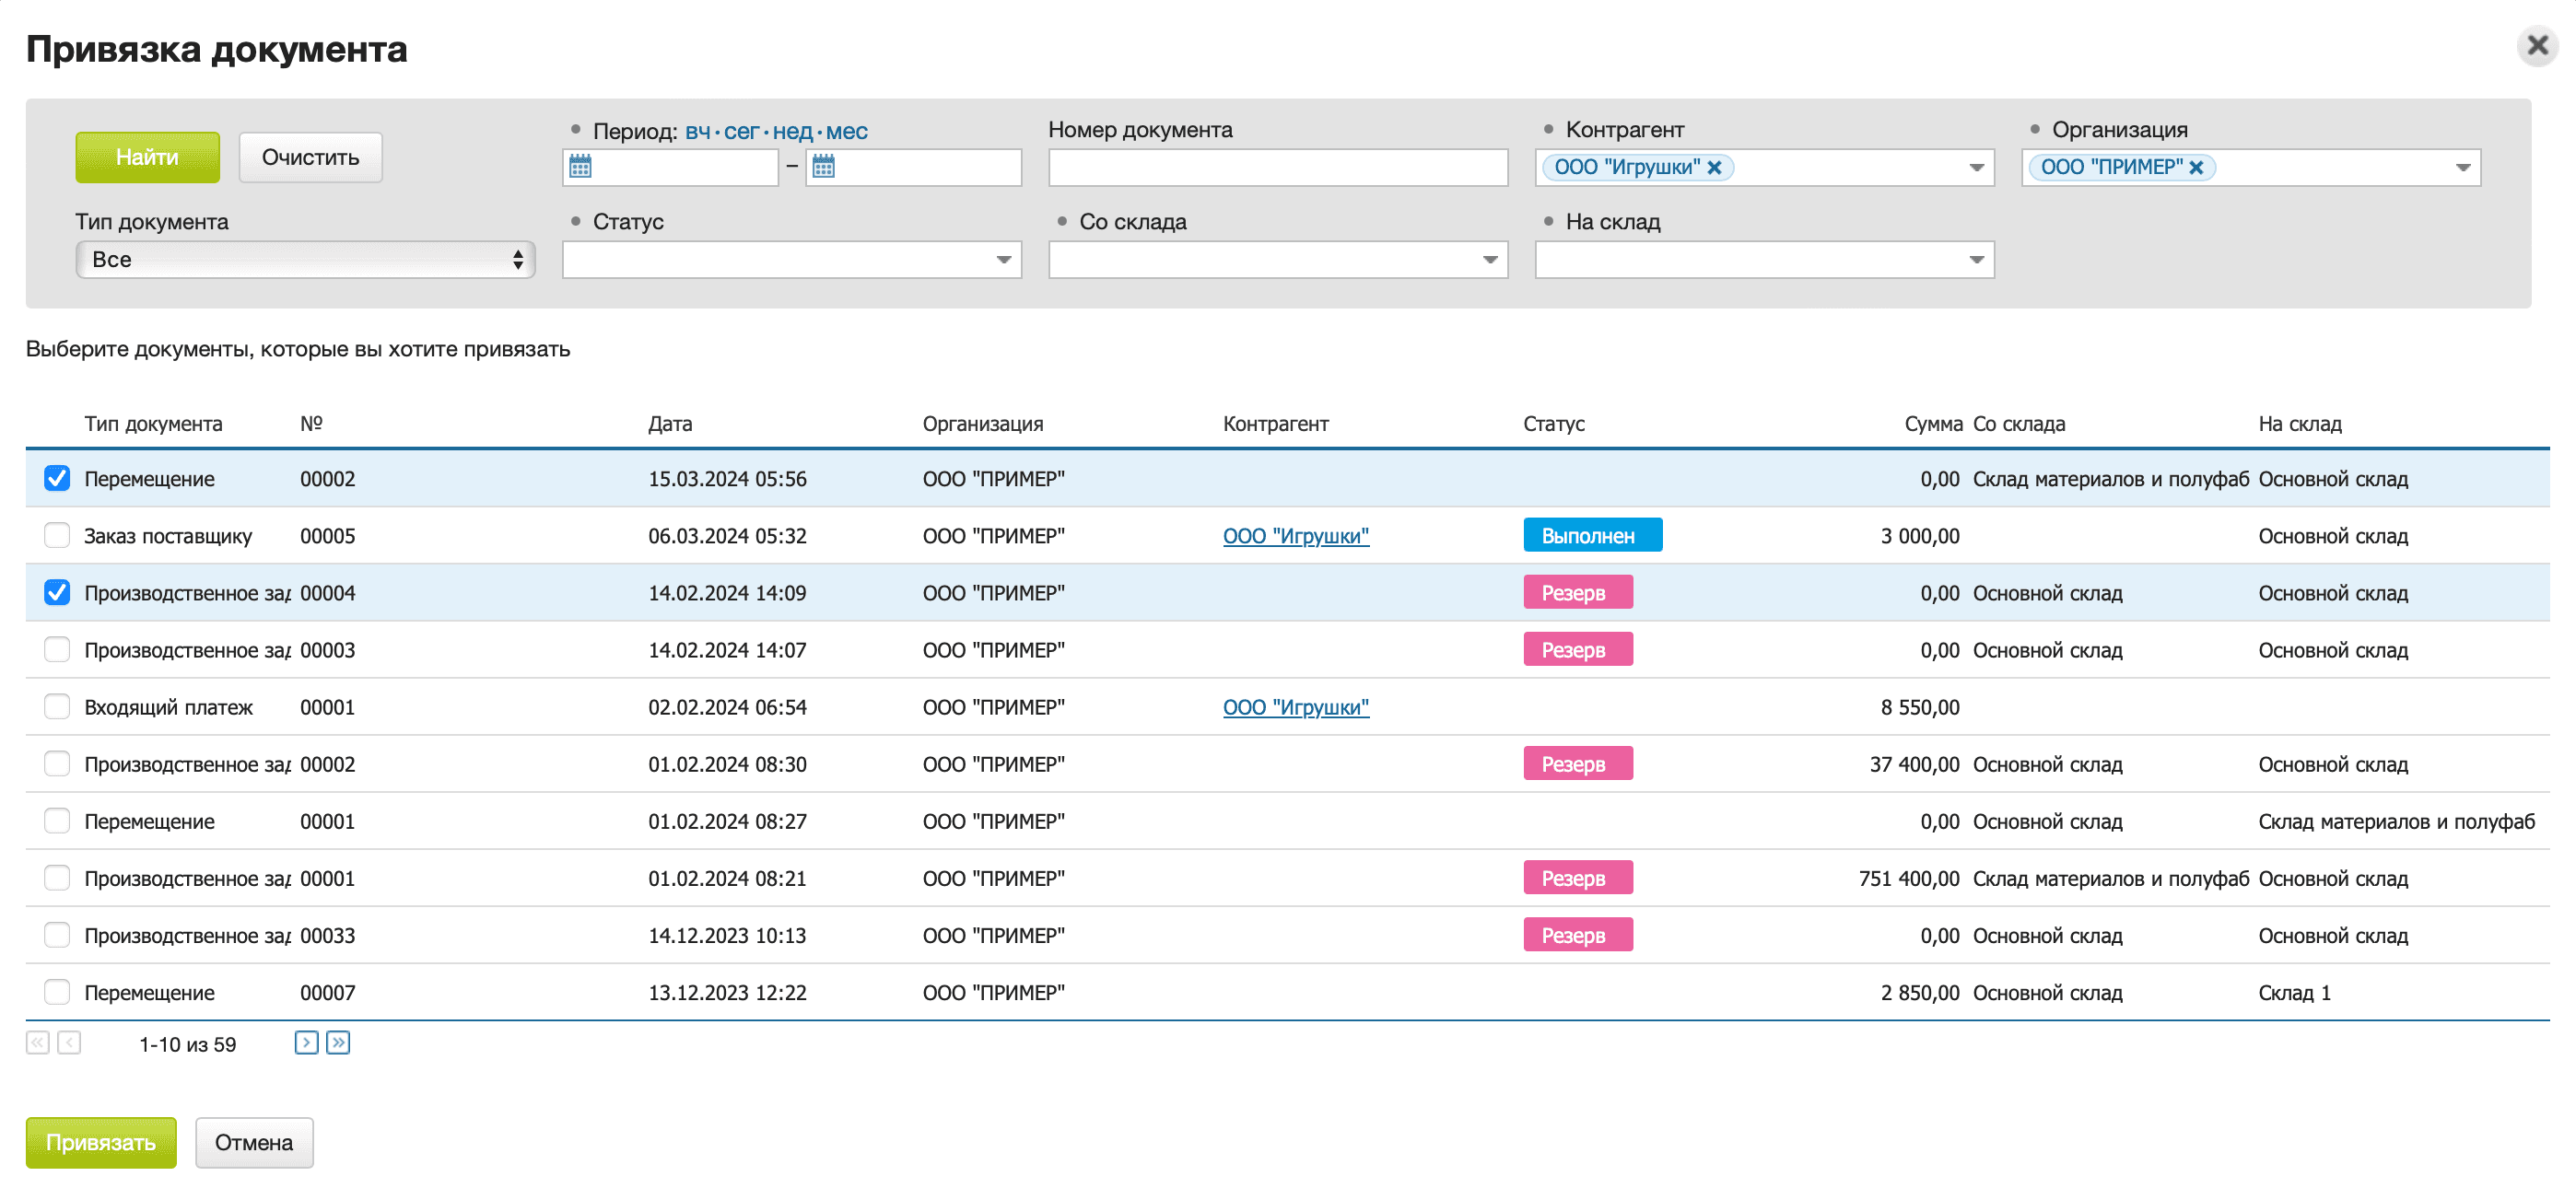Screen dimensions: 2576x1188
Task: Uncheck the Перемещение 00002 row
Action: coord(57,479)
